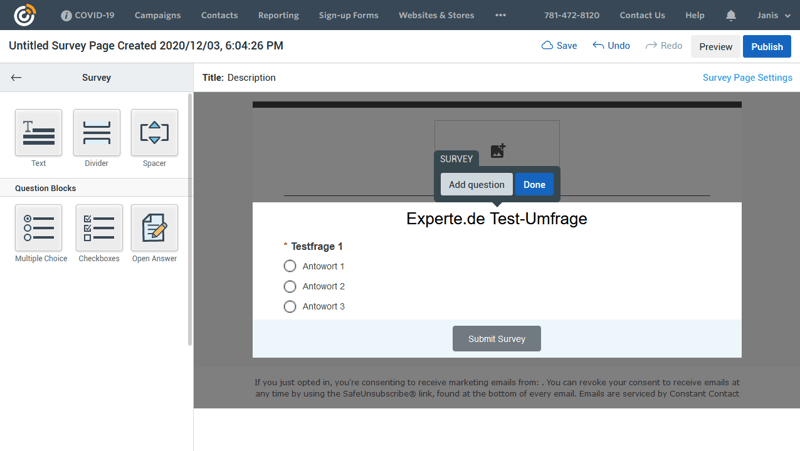Go back using the left arrow
Screen dimensions: 800x451
point(16,77)
